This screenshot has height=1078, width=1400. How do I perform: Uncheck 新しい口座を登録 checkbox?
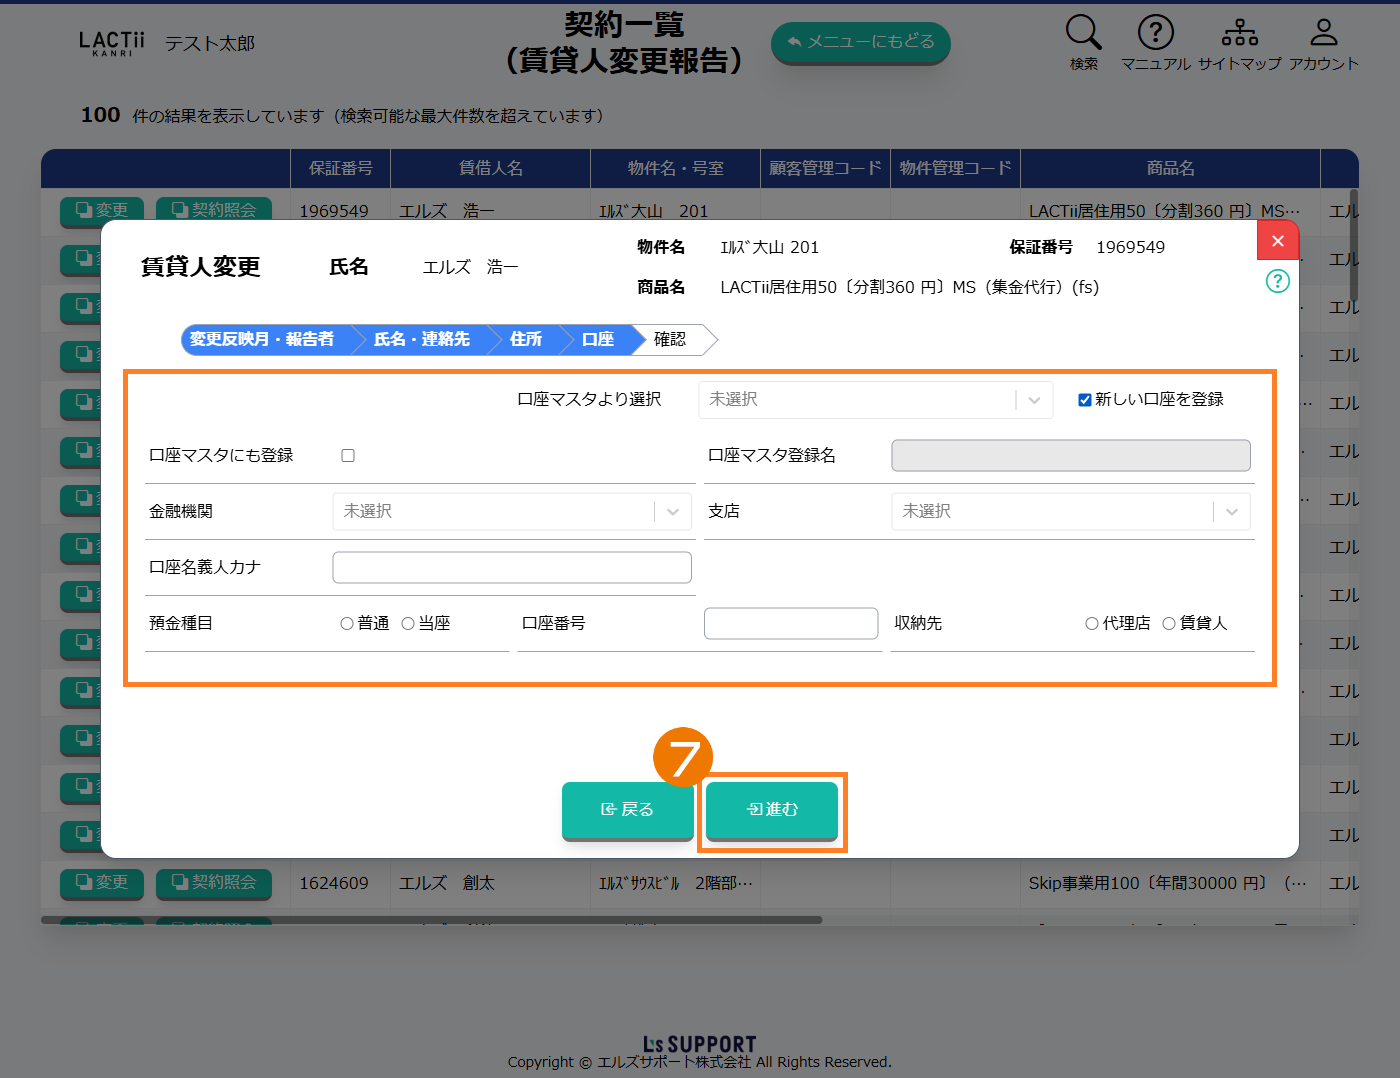tap(1084, 400)
